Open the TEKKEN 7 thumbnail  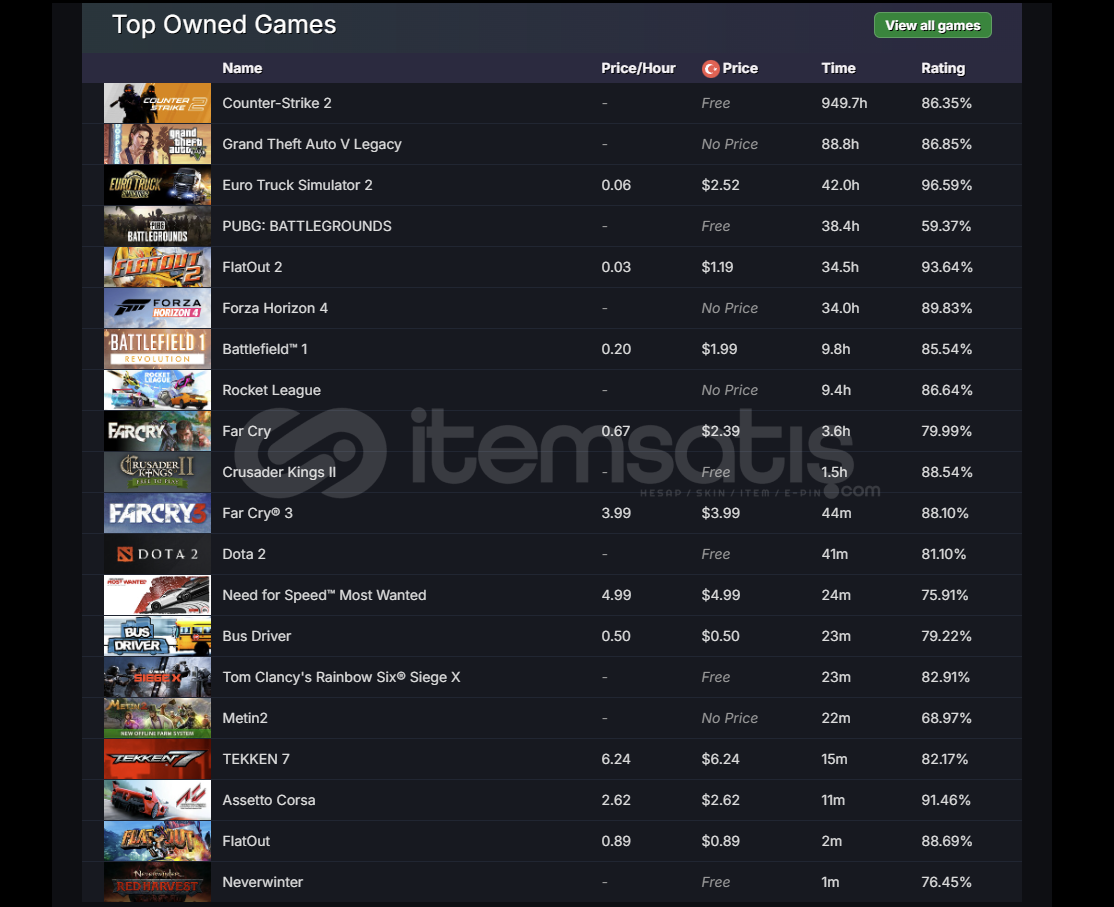[157, 759]
